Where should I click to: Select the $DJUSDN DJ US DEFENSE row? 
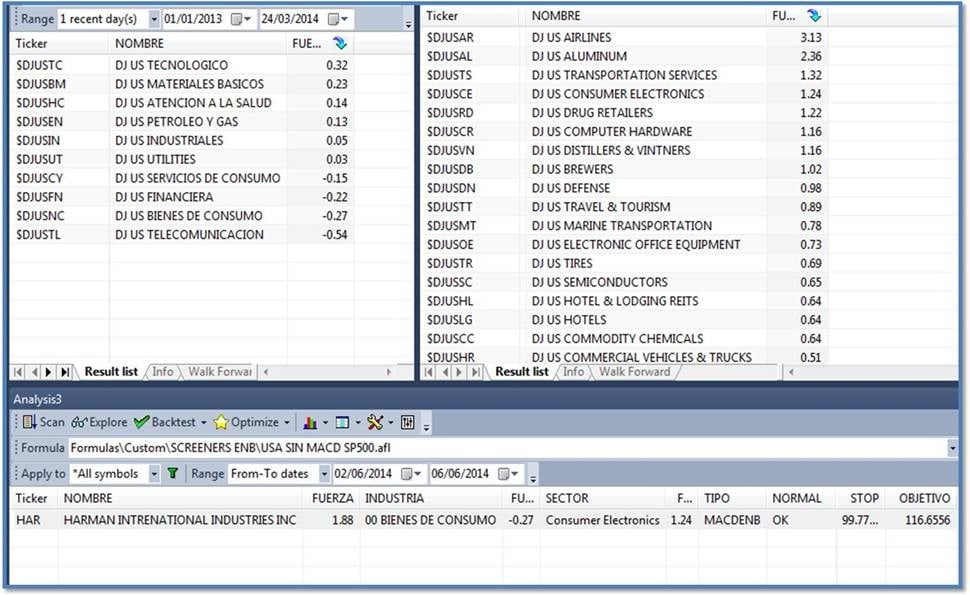click(x=625, y=188)
